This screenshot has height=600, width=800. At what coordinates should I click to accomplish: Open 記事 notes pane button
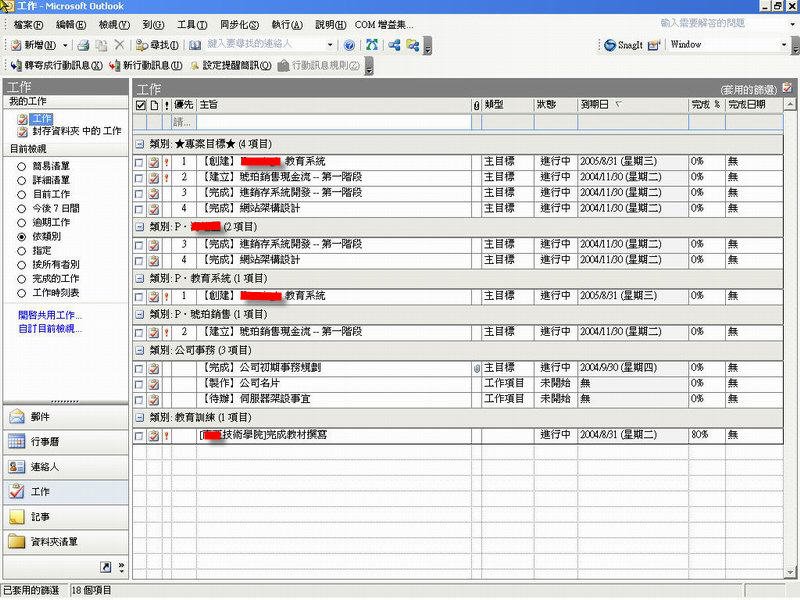(65, 517)
